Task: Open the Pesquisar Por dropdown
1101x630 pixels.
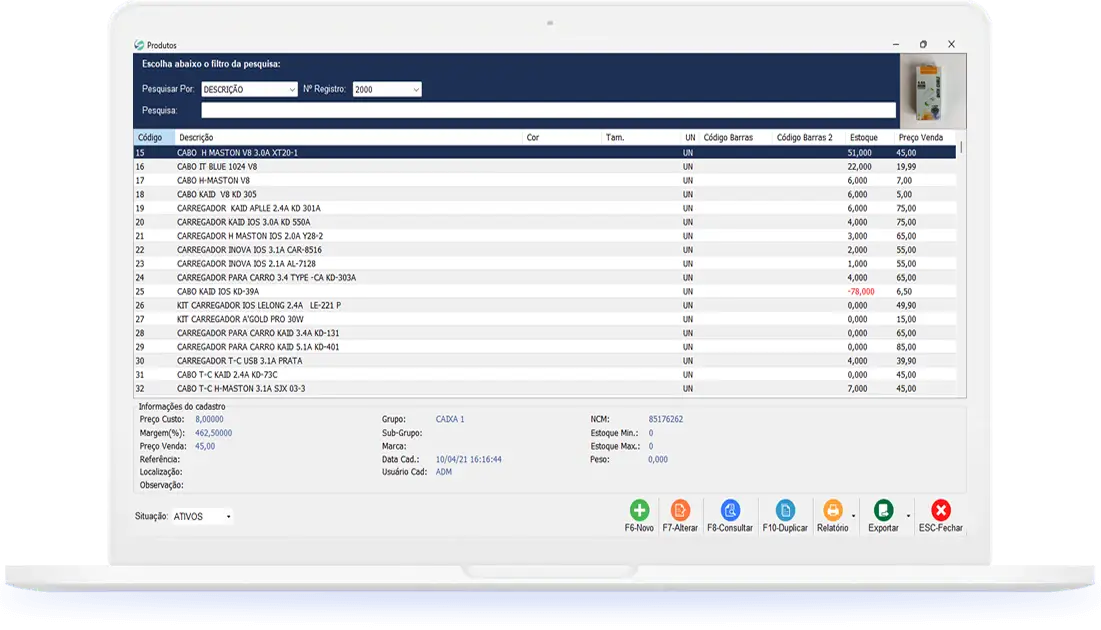Action: pyautogui.click(x=250, y=89)
